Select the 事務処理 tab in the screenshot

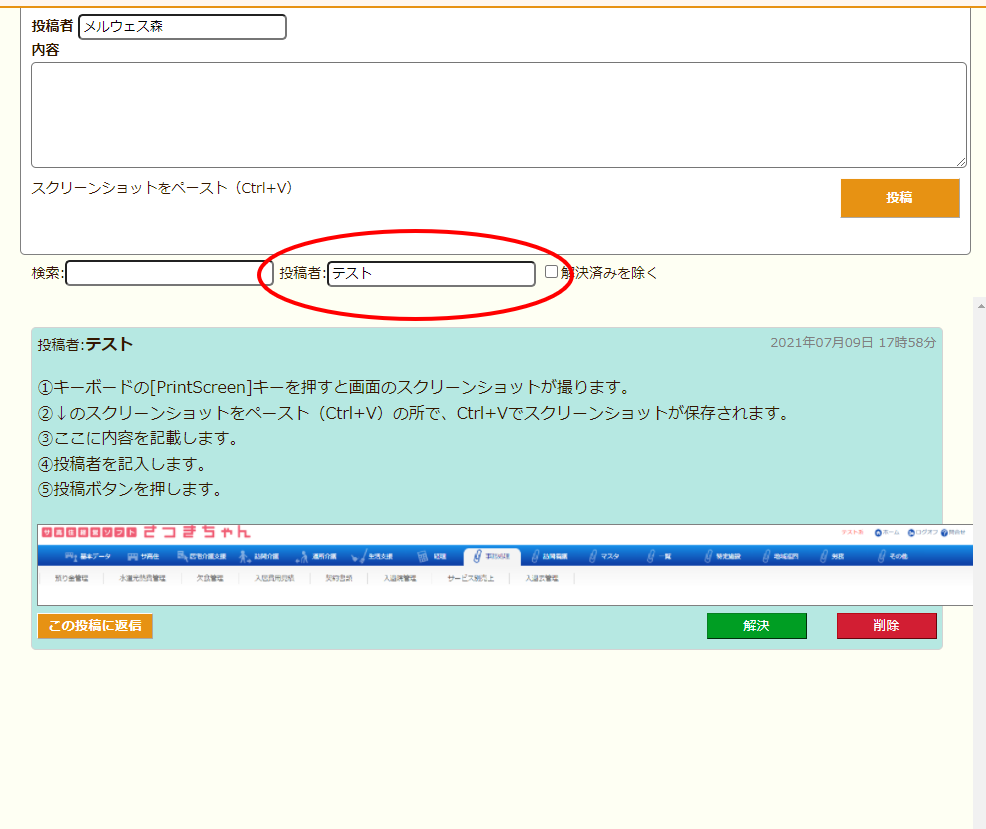pos(491,556)
